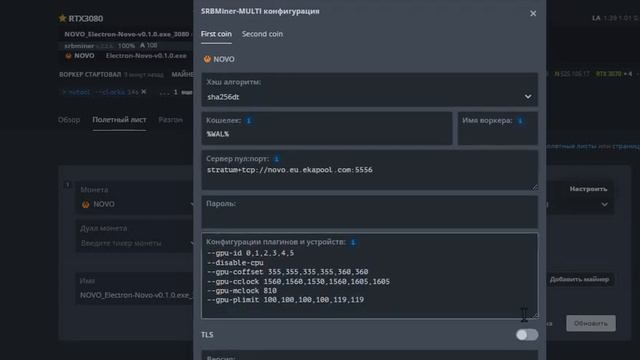Viewport: 640px width, 360px height.
Task: Click the --disable-cpu line
Action: (235, 262)
